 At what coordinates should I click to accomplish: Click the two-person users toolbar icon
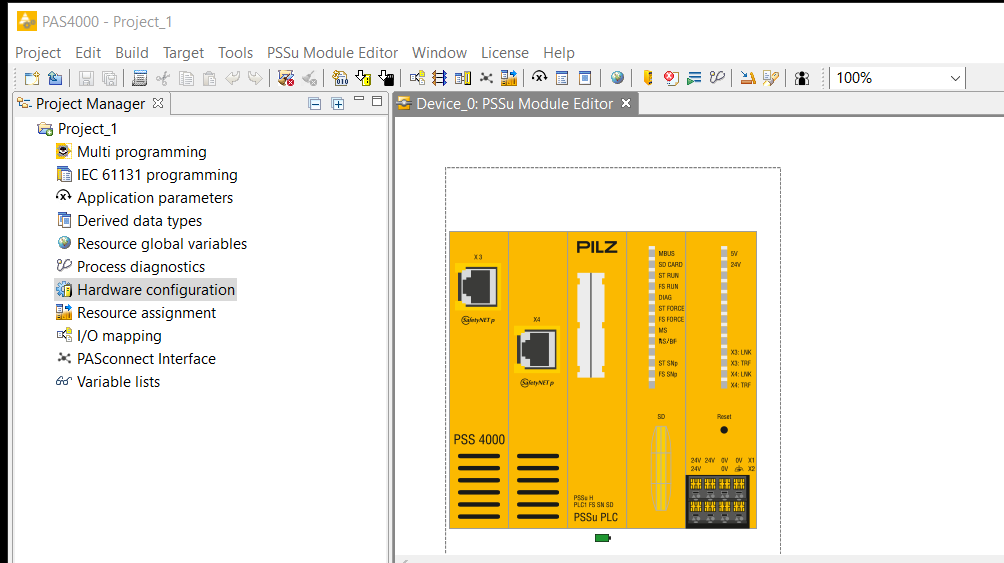click(x=802, y=78)
